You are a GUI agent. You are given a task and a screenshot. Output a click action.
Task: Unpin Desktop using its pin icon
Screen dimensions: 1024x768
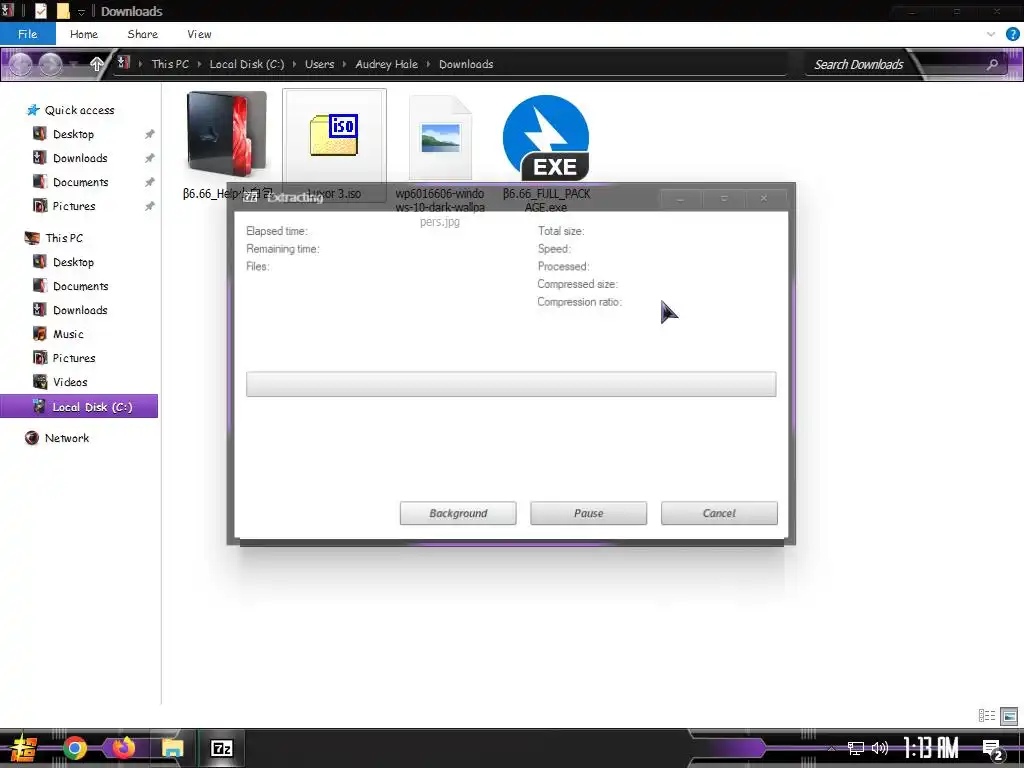click(x=150, y=134)
